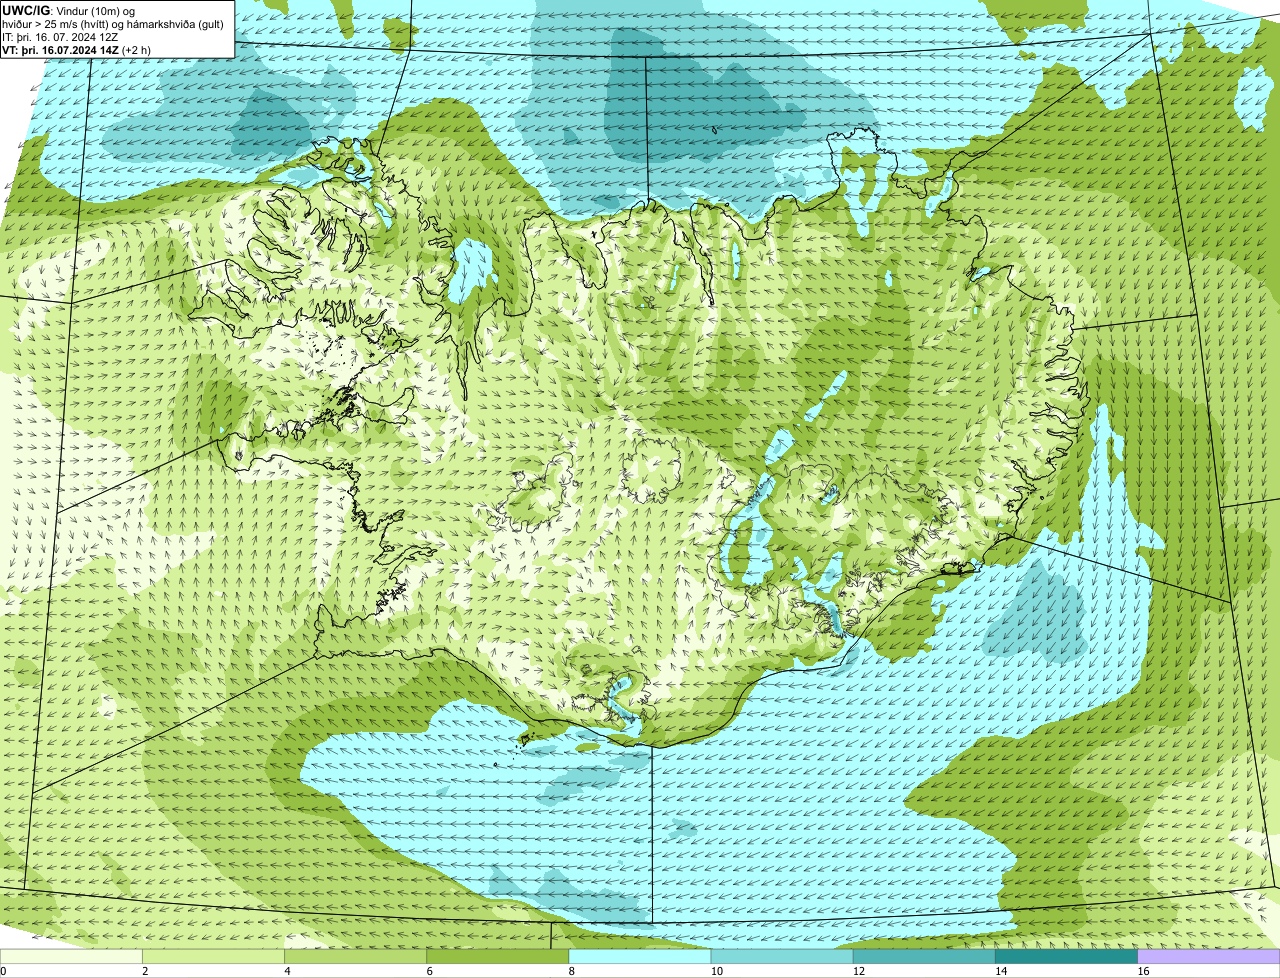Click the pale cream 0–2 m/s legend swatch
This screenshot has height=978, width=1280.
click(71, 957)
